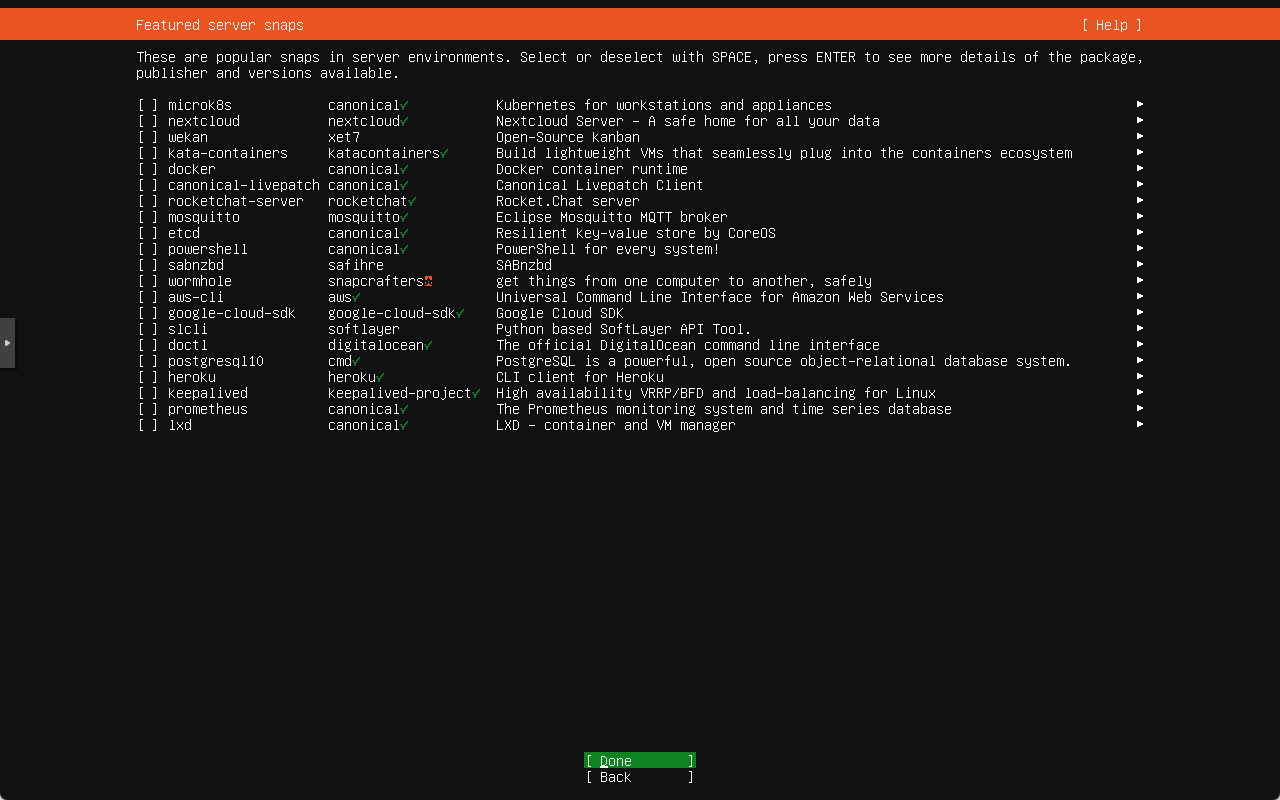Tick the docker snap checkbox

(x=148, y=169)
